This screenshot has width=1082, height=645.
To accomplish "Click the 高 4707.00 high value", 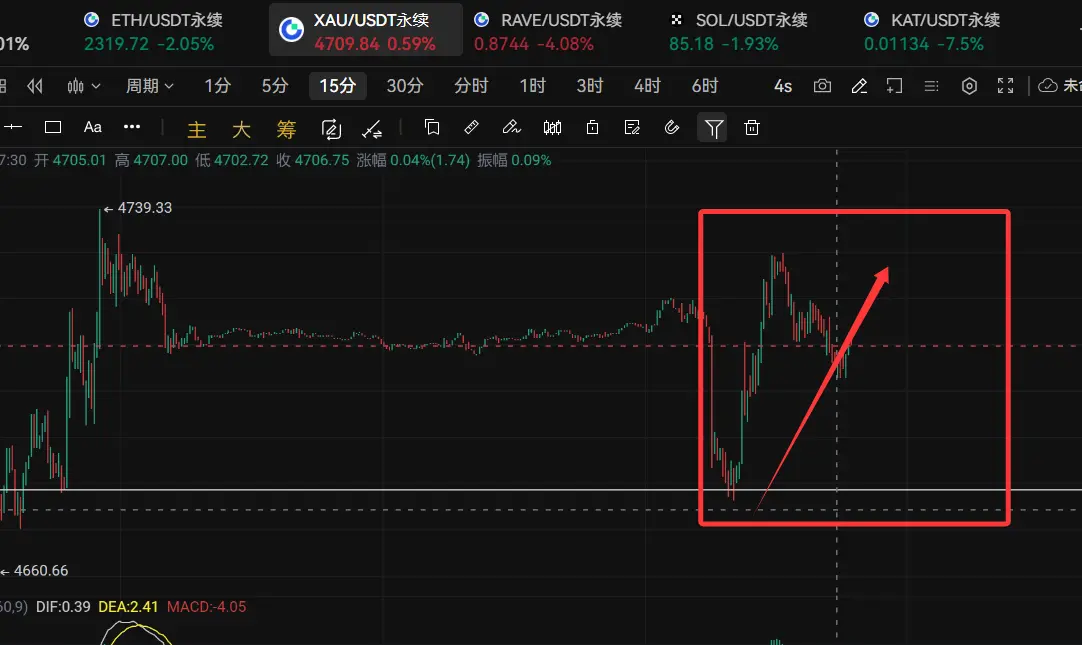I will pos(151,160).
